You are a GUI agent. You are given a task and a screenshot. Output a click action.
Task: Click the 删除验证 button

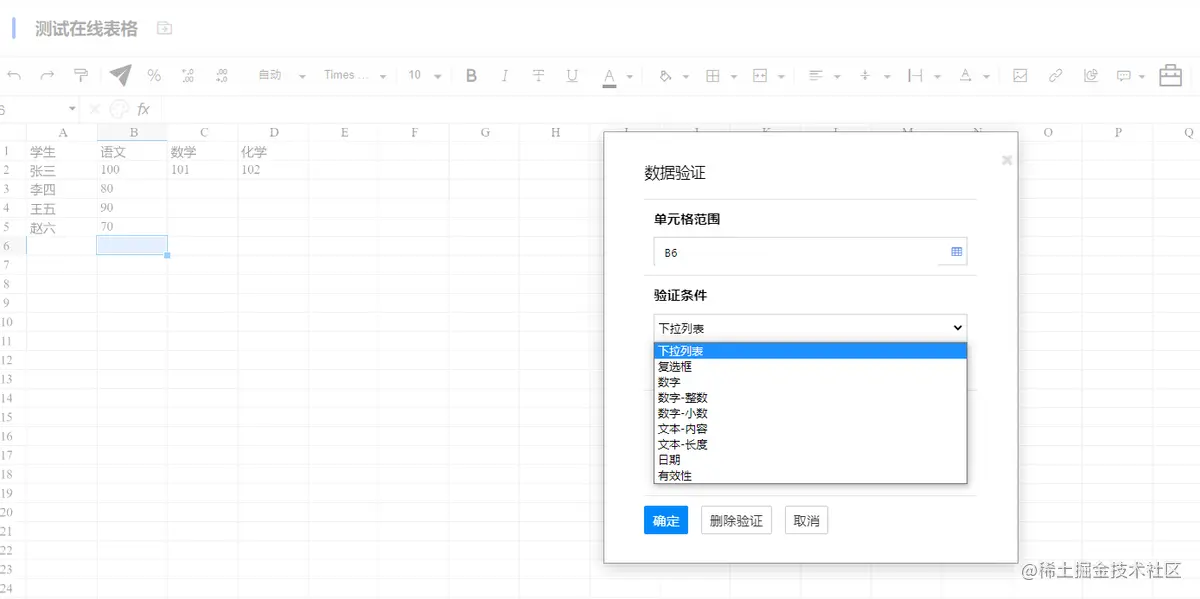736,521
